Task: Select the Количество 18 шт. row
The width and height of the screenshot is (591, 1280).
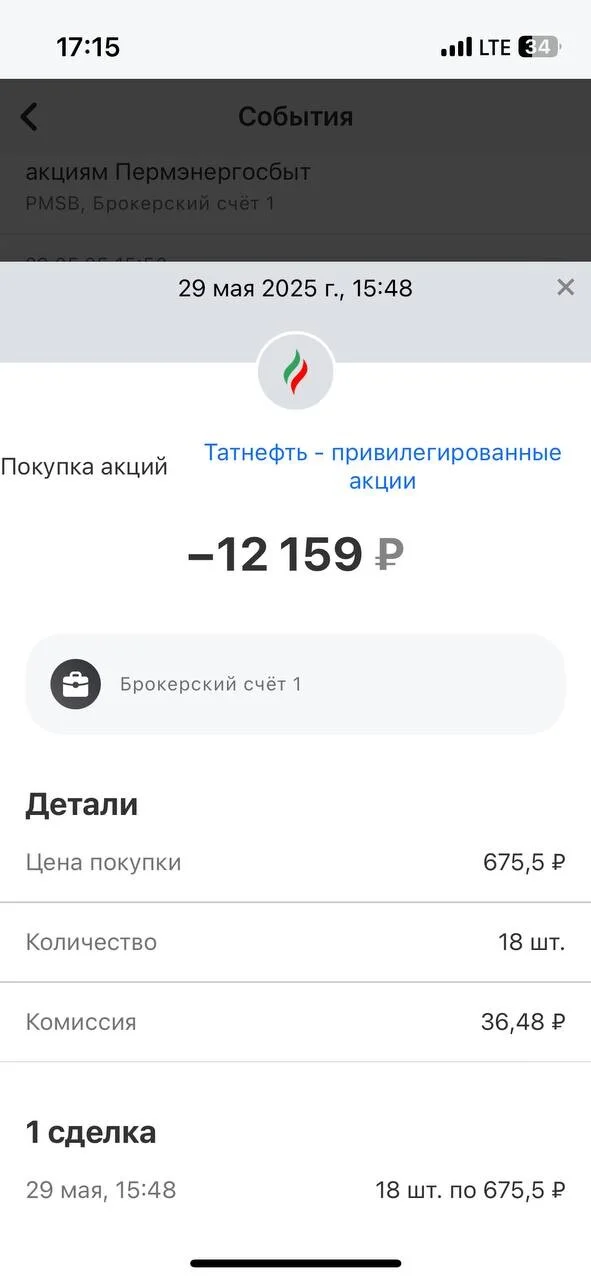Action: (295, 942)
